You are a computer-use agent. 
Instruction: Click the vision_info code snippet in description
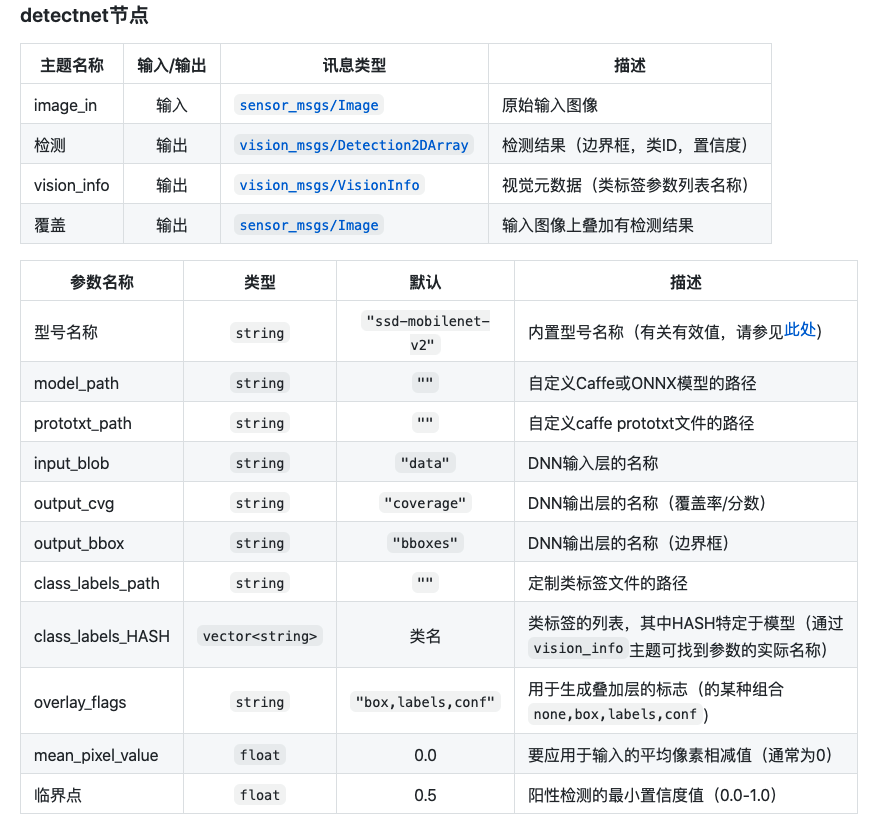(578, 648)
